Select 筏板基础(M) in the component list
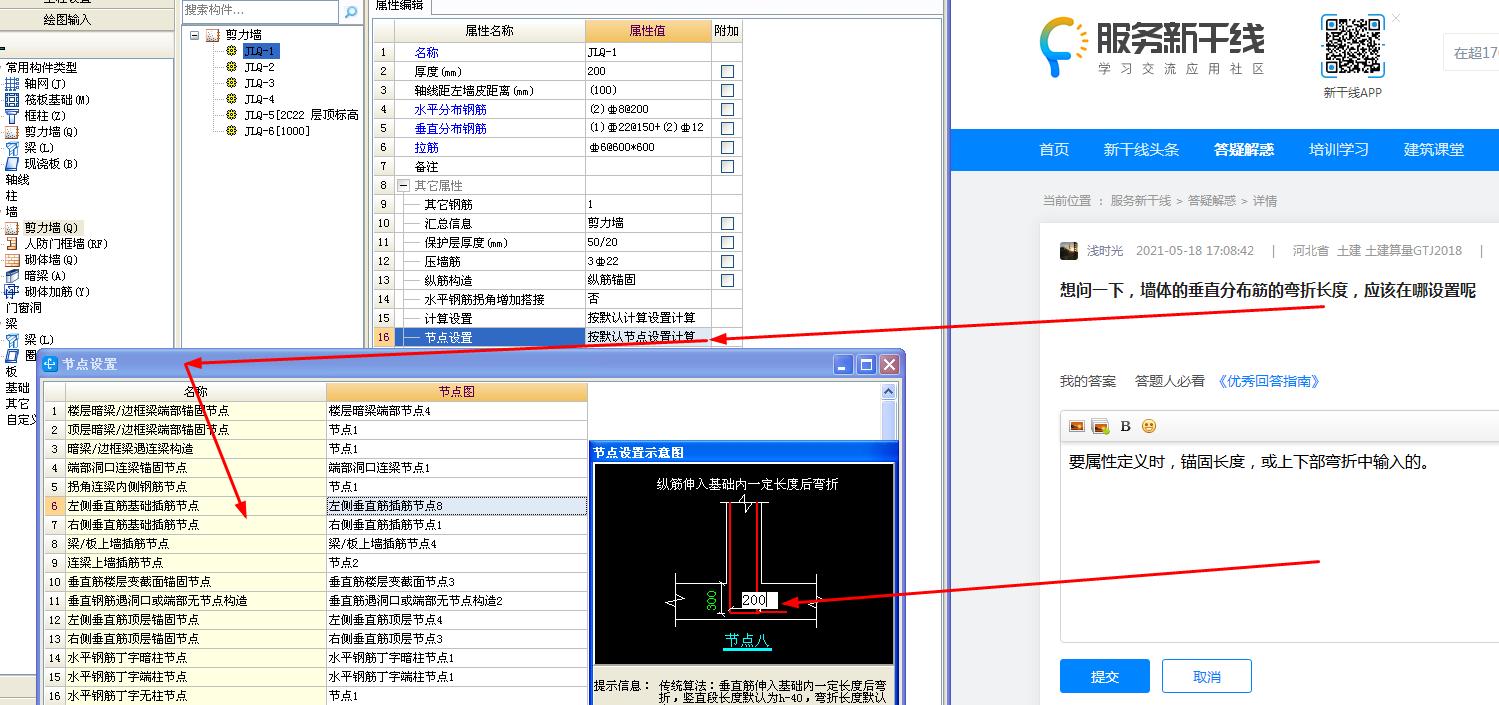 tap(47, 100)
